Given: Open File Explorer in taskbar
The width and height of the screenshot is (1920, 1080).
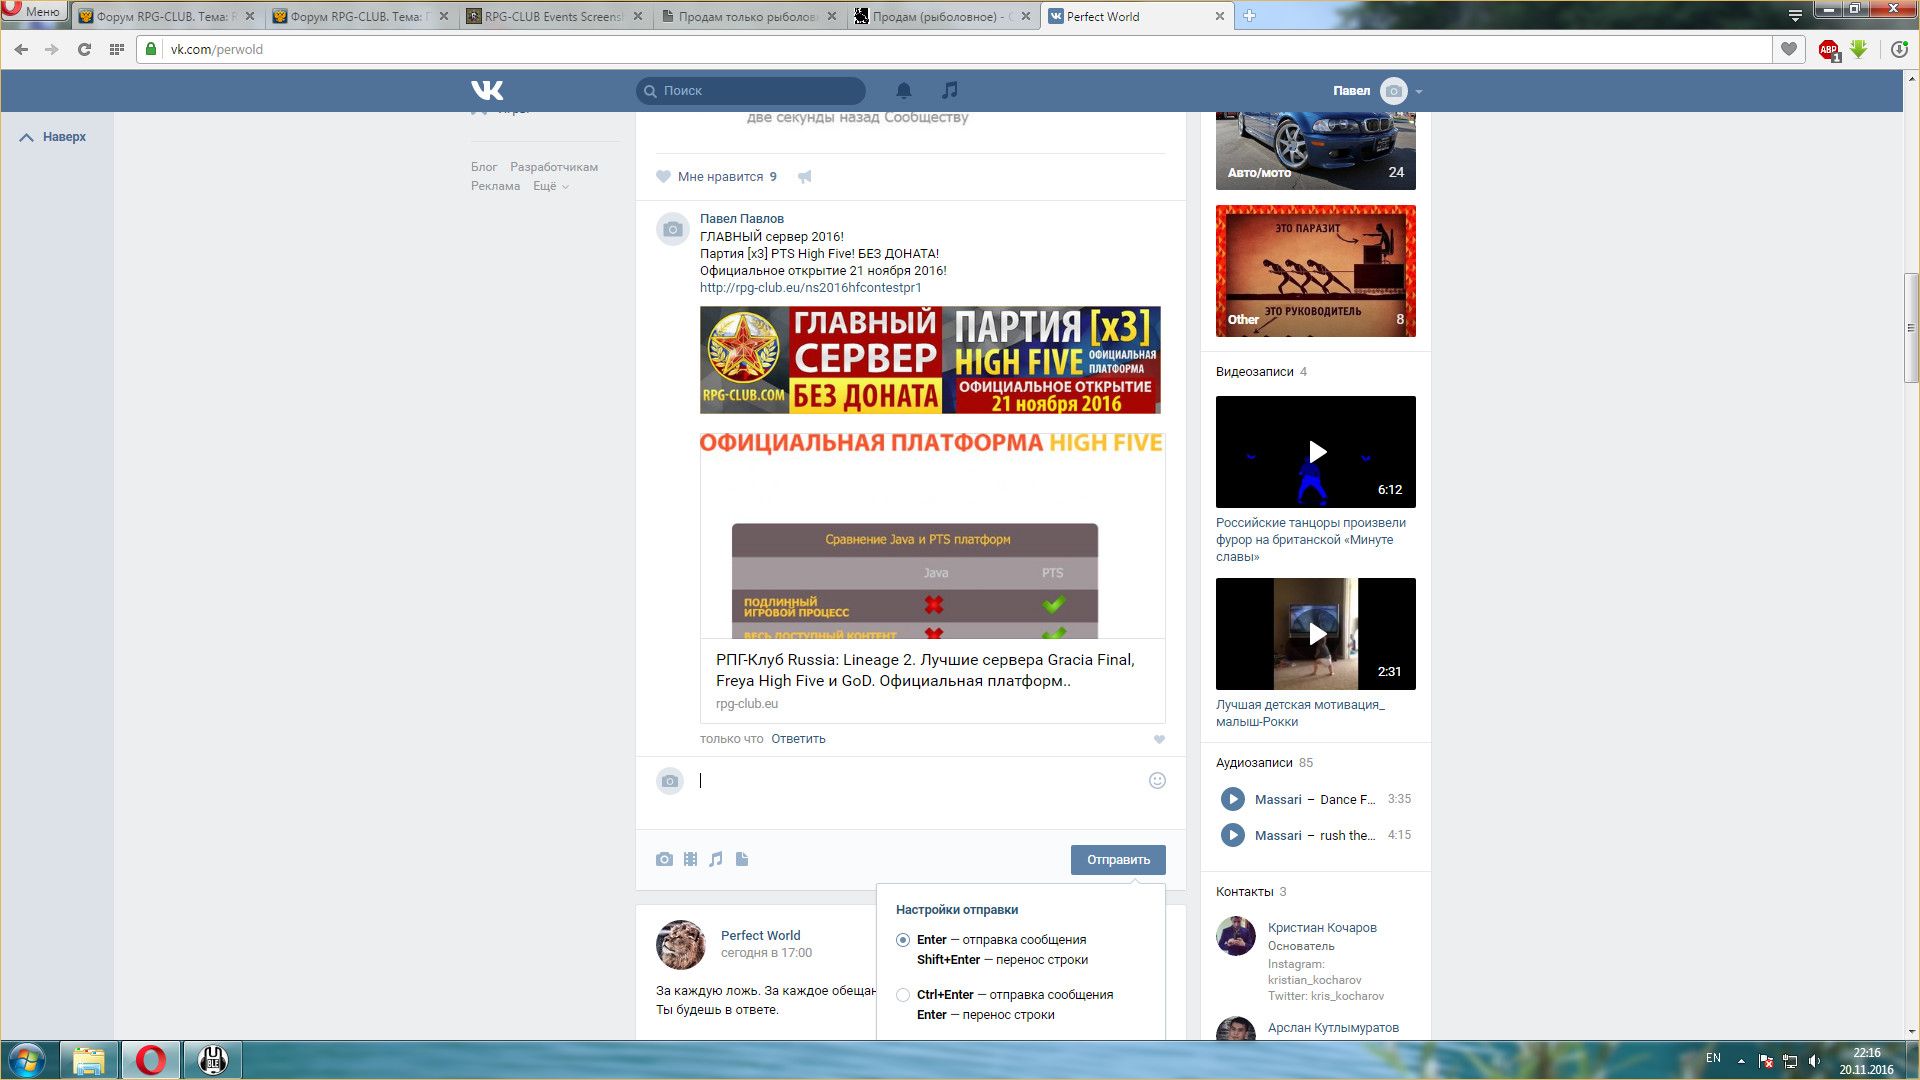Looking at the screenshot, I should [89, 1060].
